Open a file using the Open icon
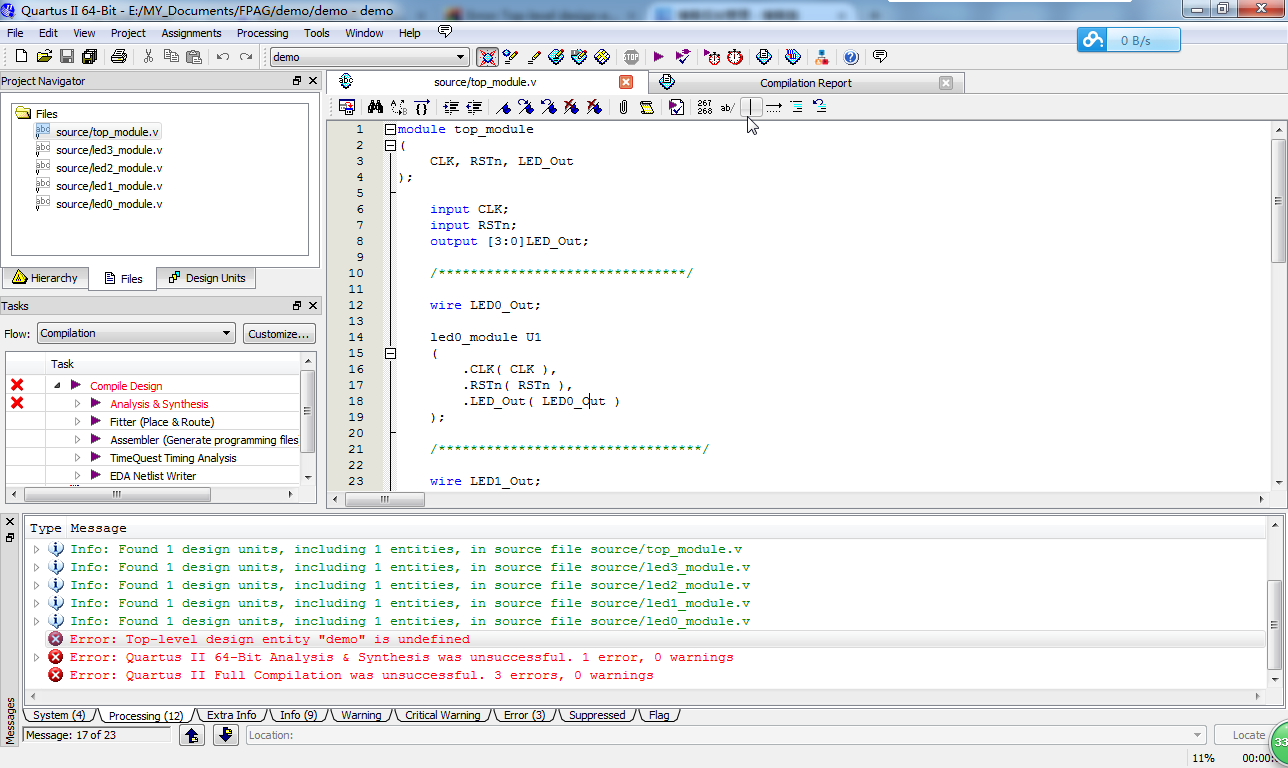This screenshot has height=768, width=1288. (x=44, y=57)
